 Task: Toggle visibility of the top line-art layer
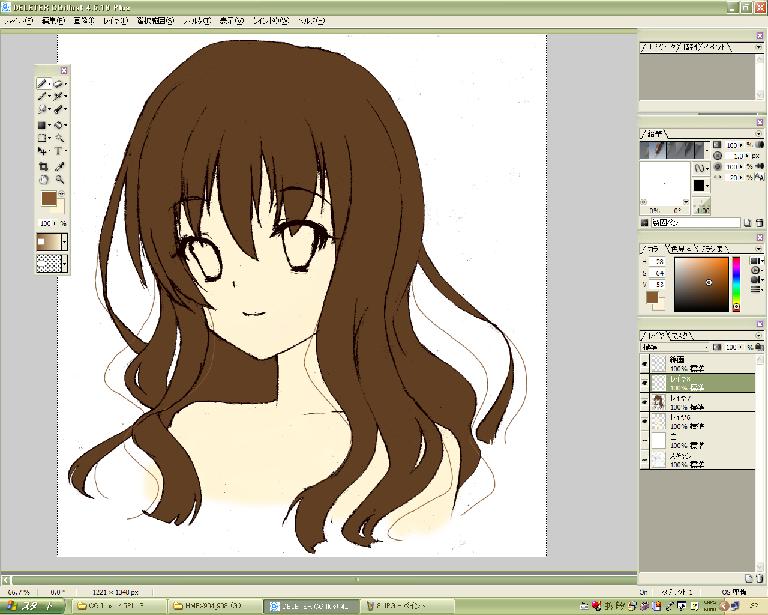(645, 364)
